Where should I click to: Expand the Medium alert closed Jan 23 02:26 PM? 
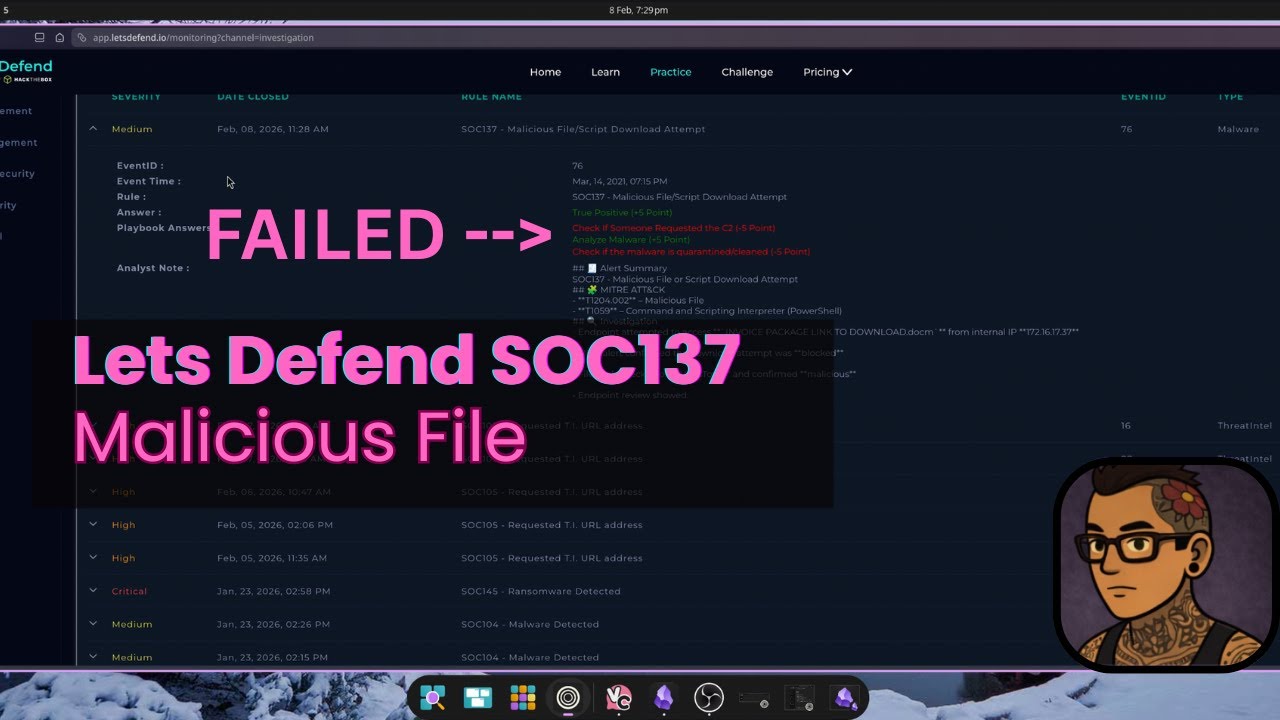tap(93, 623)
